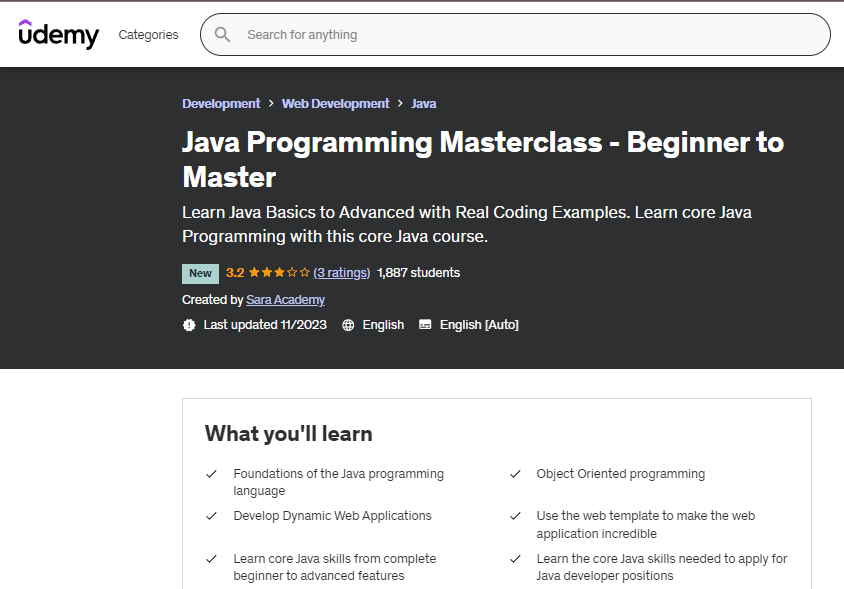This screenshot has height=589, width=844.
Task: Click the Udemy logo
Action: tap(59, 34)
